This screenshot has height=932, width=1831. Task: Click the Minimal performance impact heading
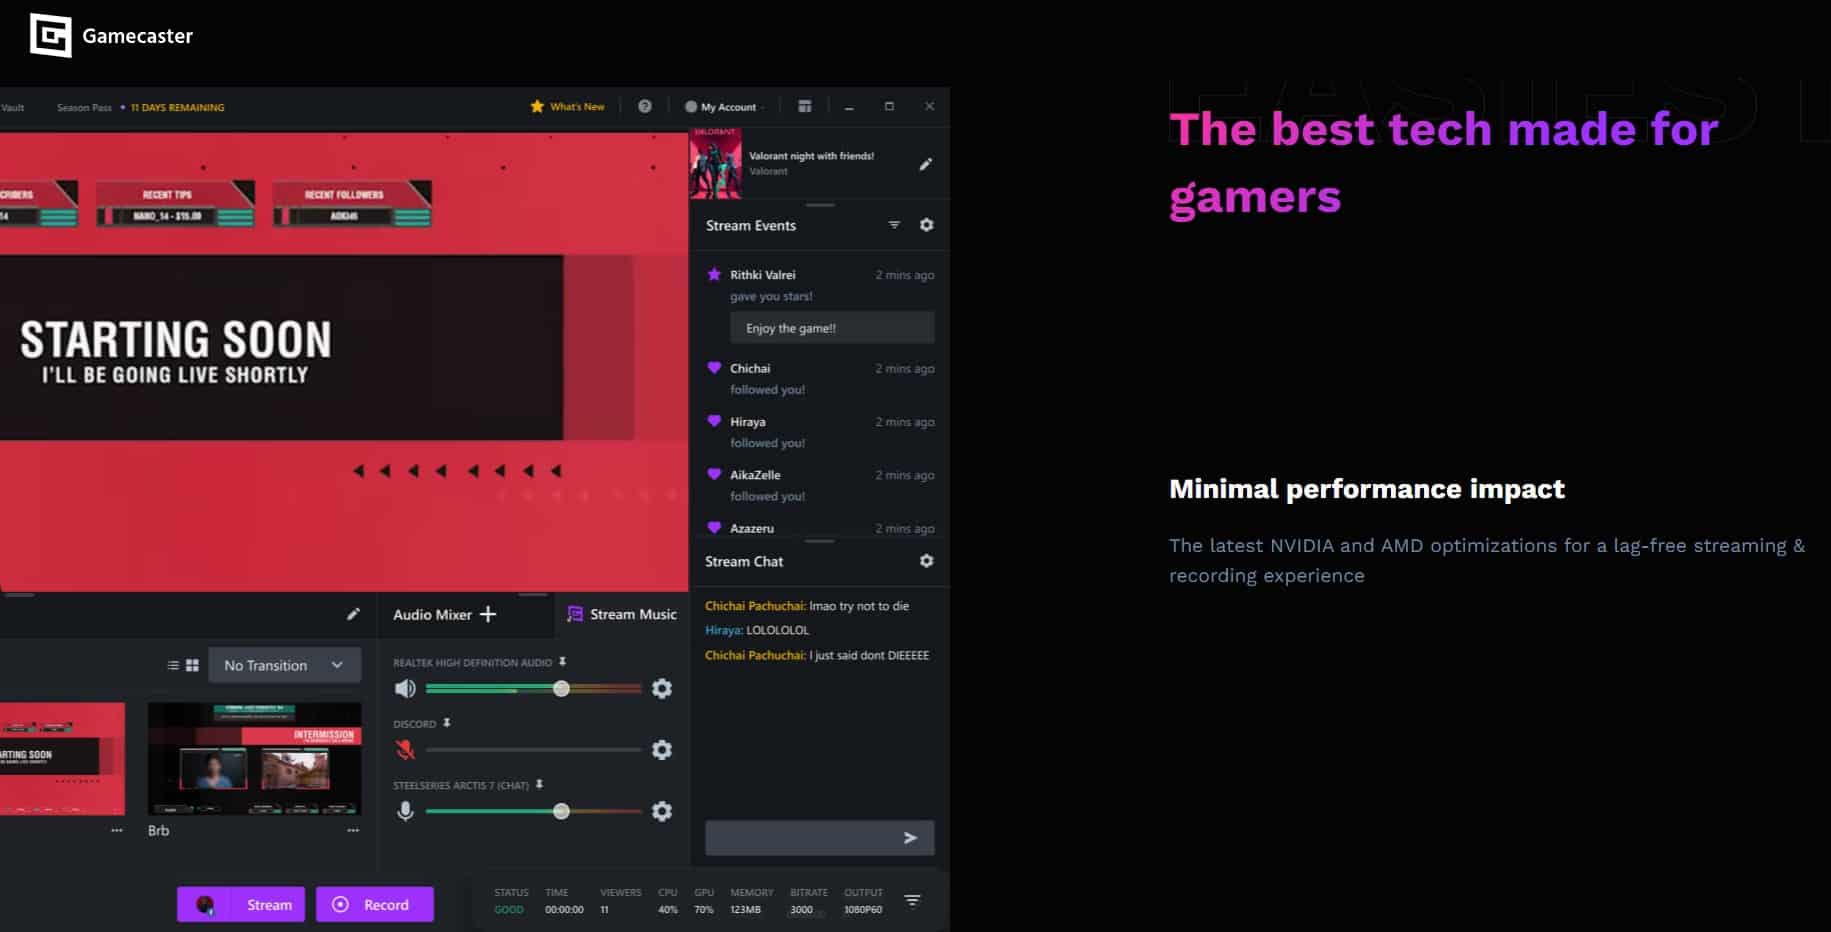1367,489
